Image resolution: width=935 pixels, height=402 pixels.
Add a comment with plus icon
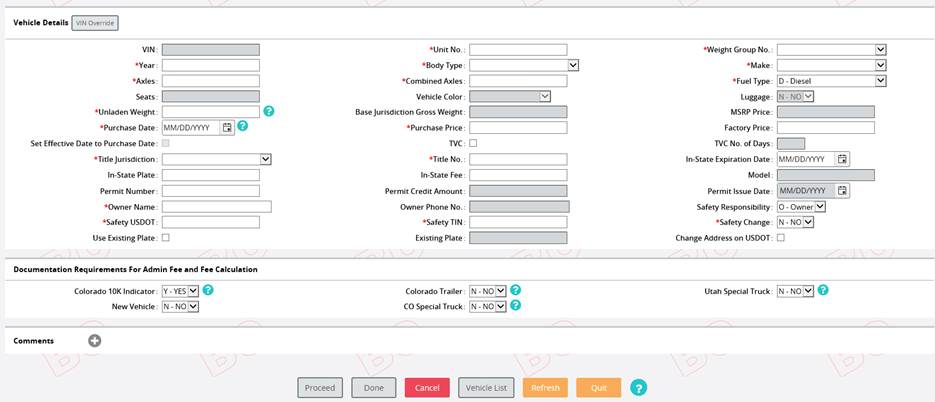pos(95,341)
